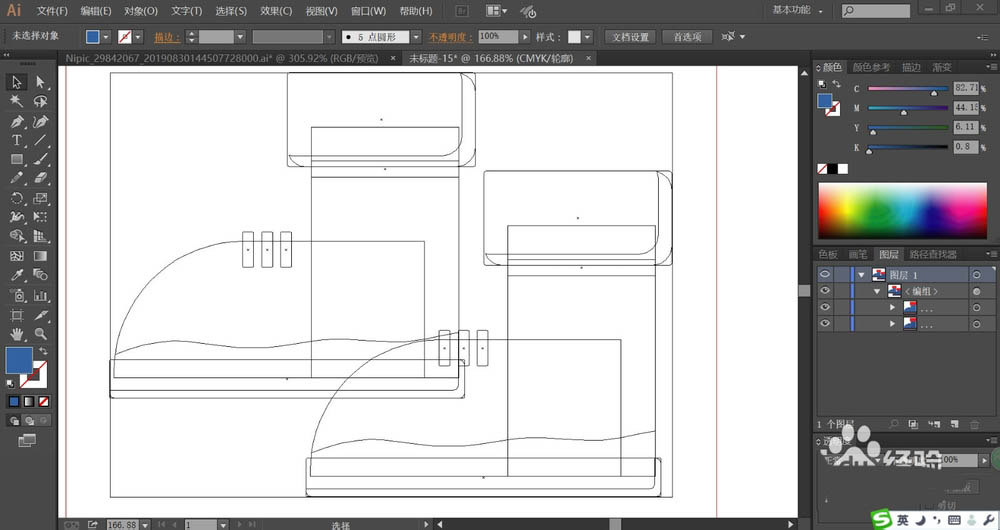Select the Pen tool
The image size is (1000, 530).
17,121
